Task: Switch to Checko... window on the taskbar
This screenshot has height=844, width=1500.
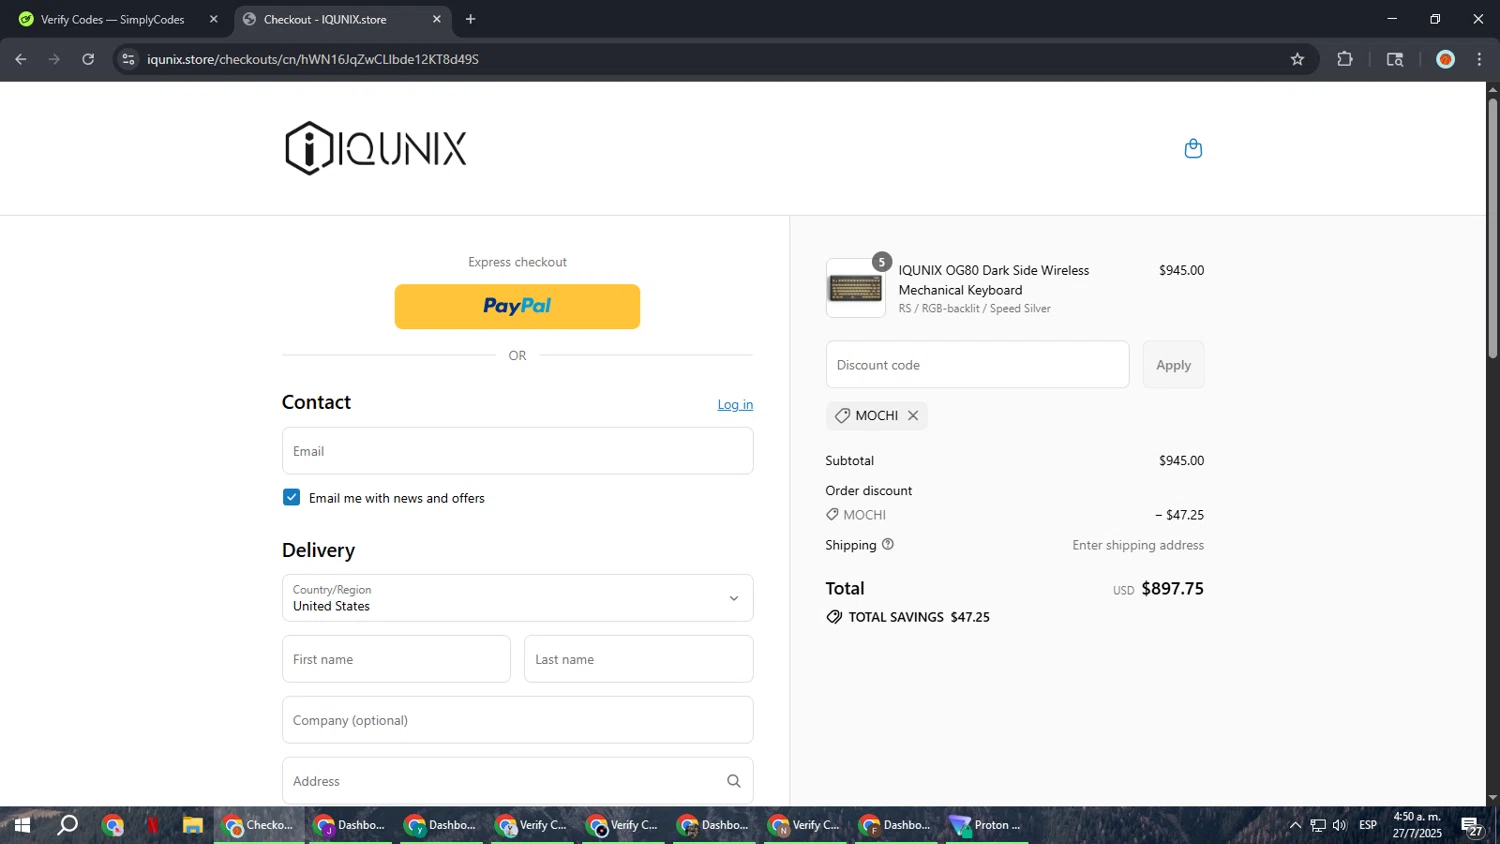Action: pyautogui.click(x=259, y=825)
